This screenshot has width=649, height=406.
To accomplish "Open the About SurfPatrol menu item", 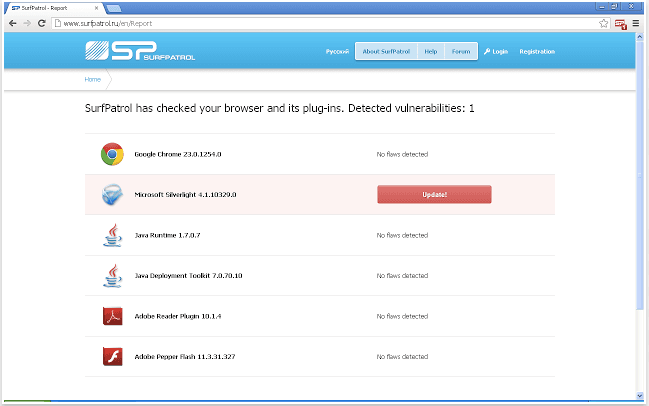I will coord(385,51).
